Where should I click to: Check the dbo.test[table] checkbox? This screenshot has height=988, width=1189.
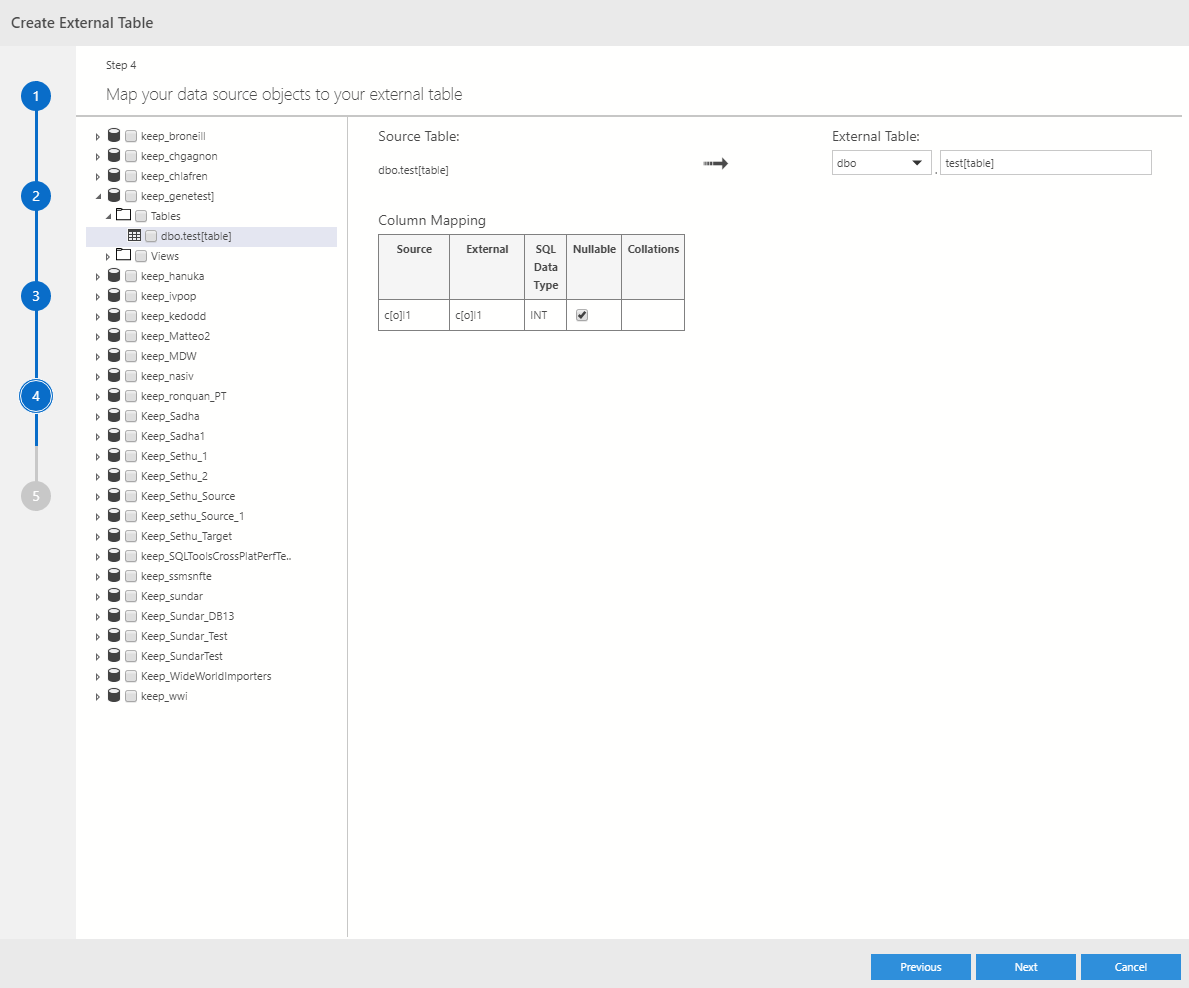[x=151, y=237]
